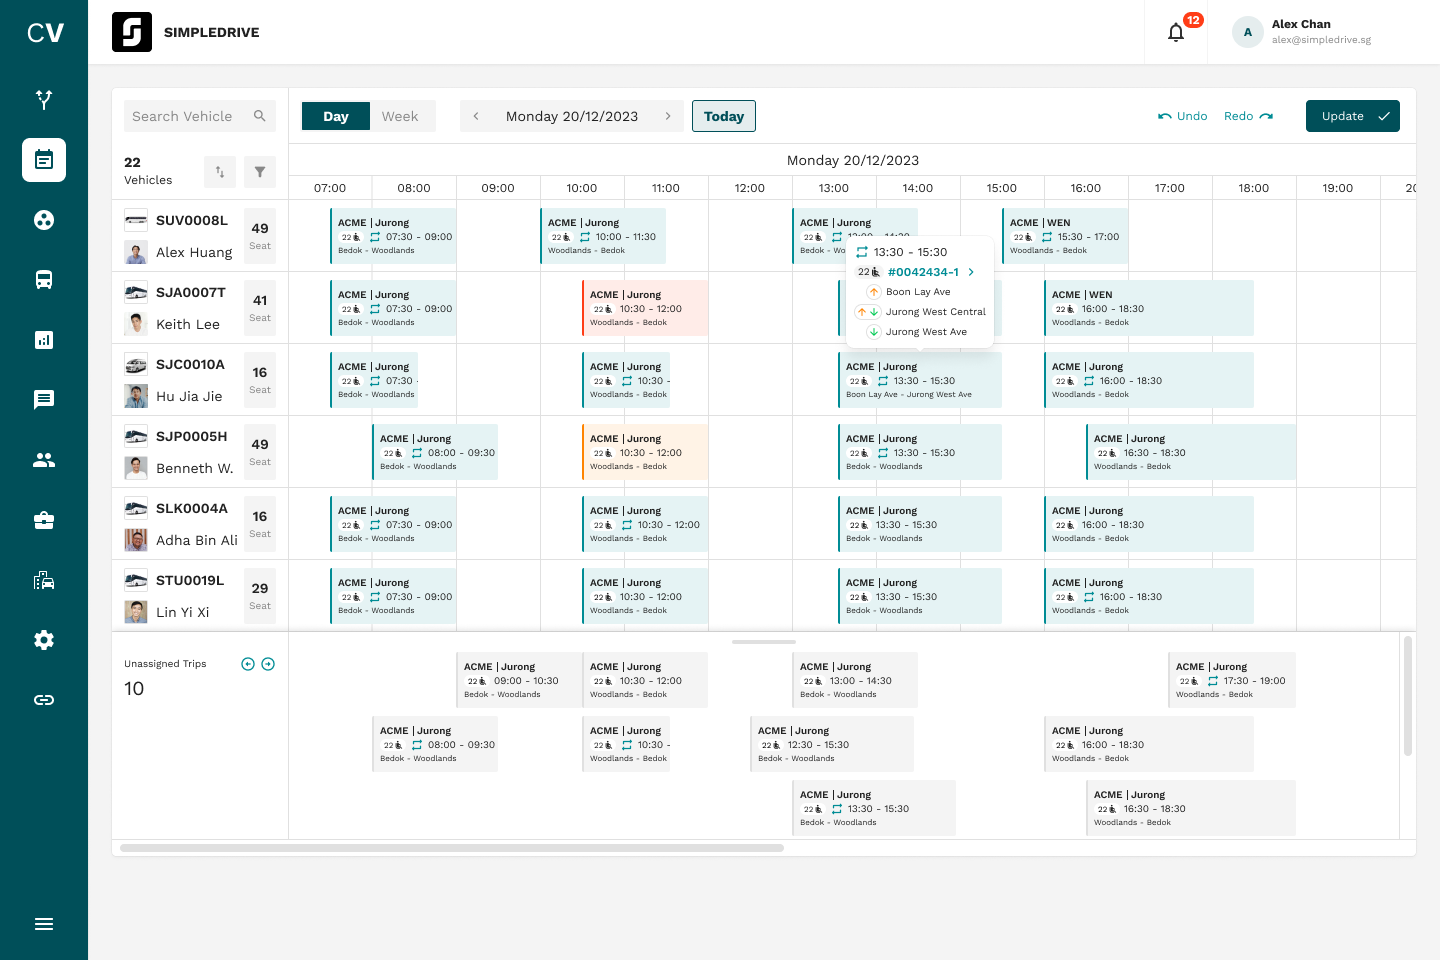Expand the hamburger menu at sidebar bottom
This screenshot has width=1440, height=960.
tap(44, 924)
